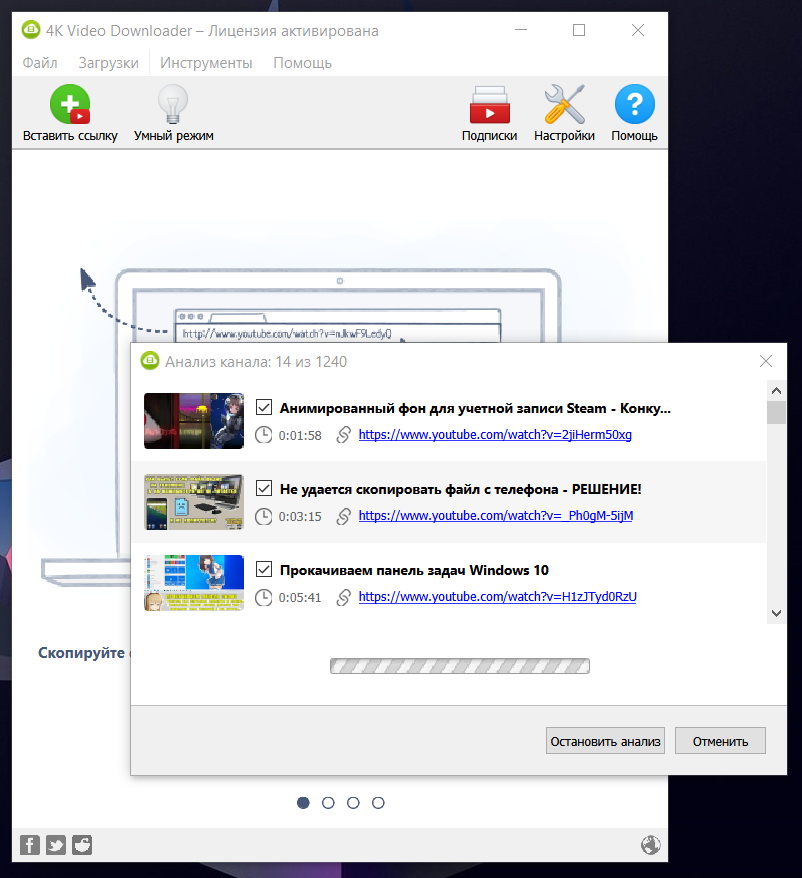Click the clock icon beside 0:03:15

tap(264, 516)
